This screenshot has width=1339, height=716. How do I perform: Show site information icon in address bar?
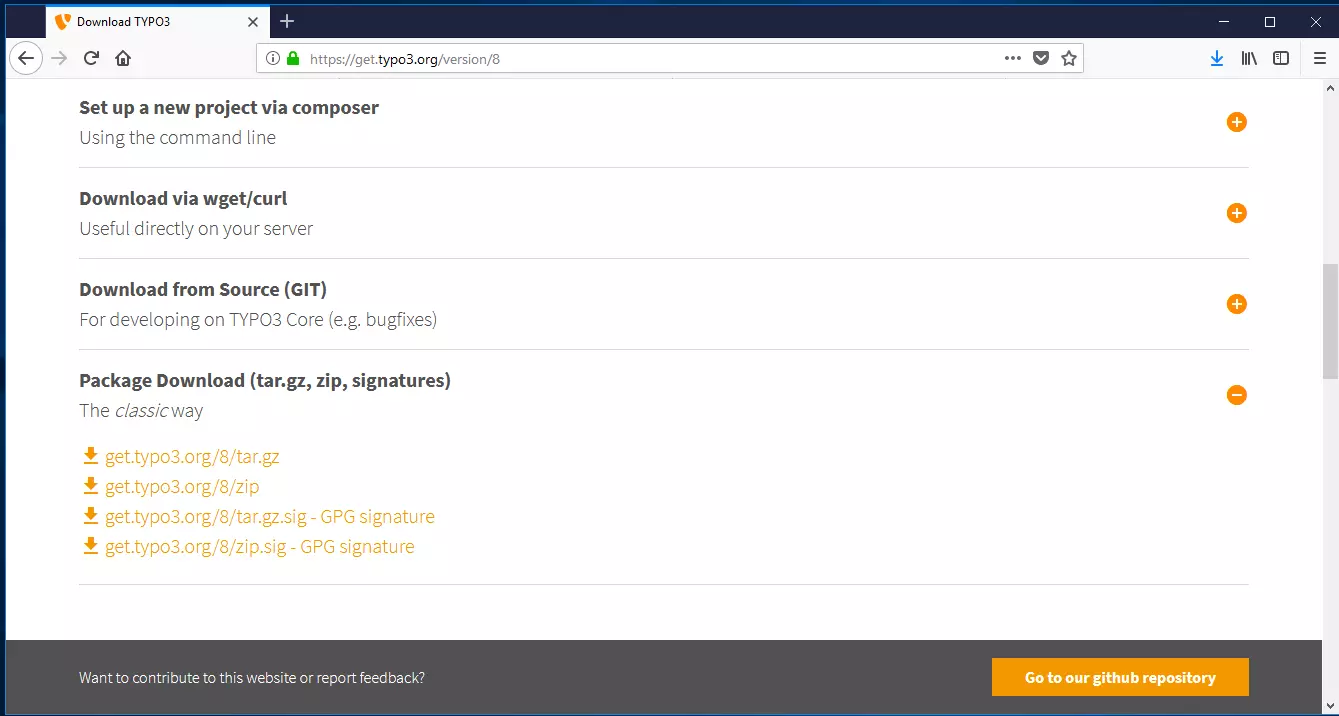point(272,59)
